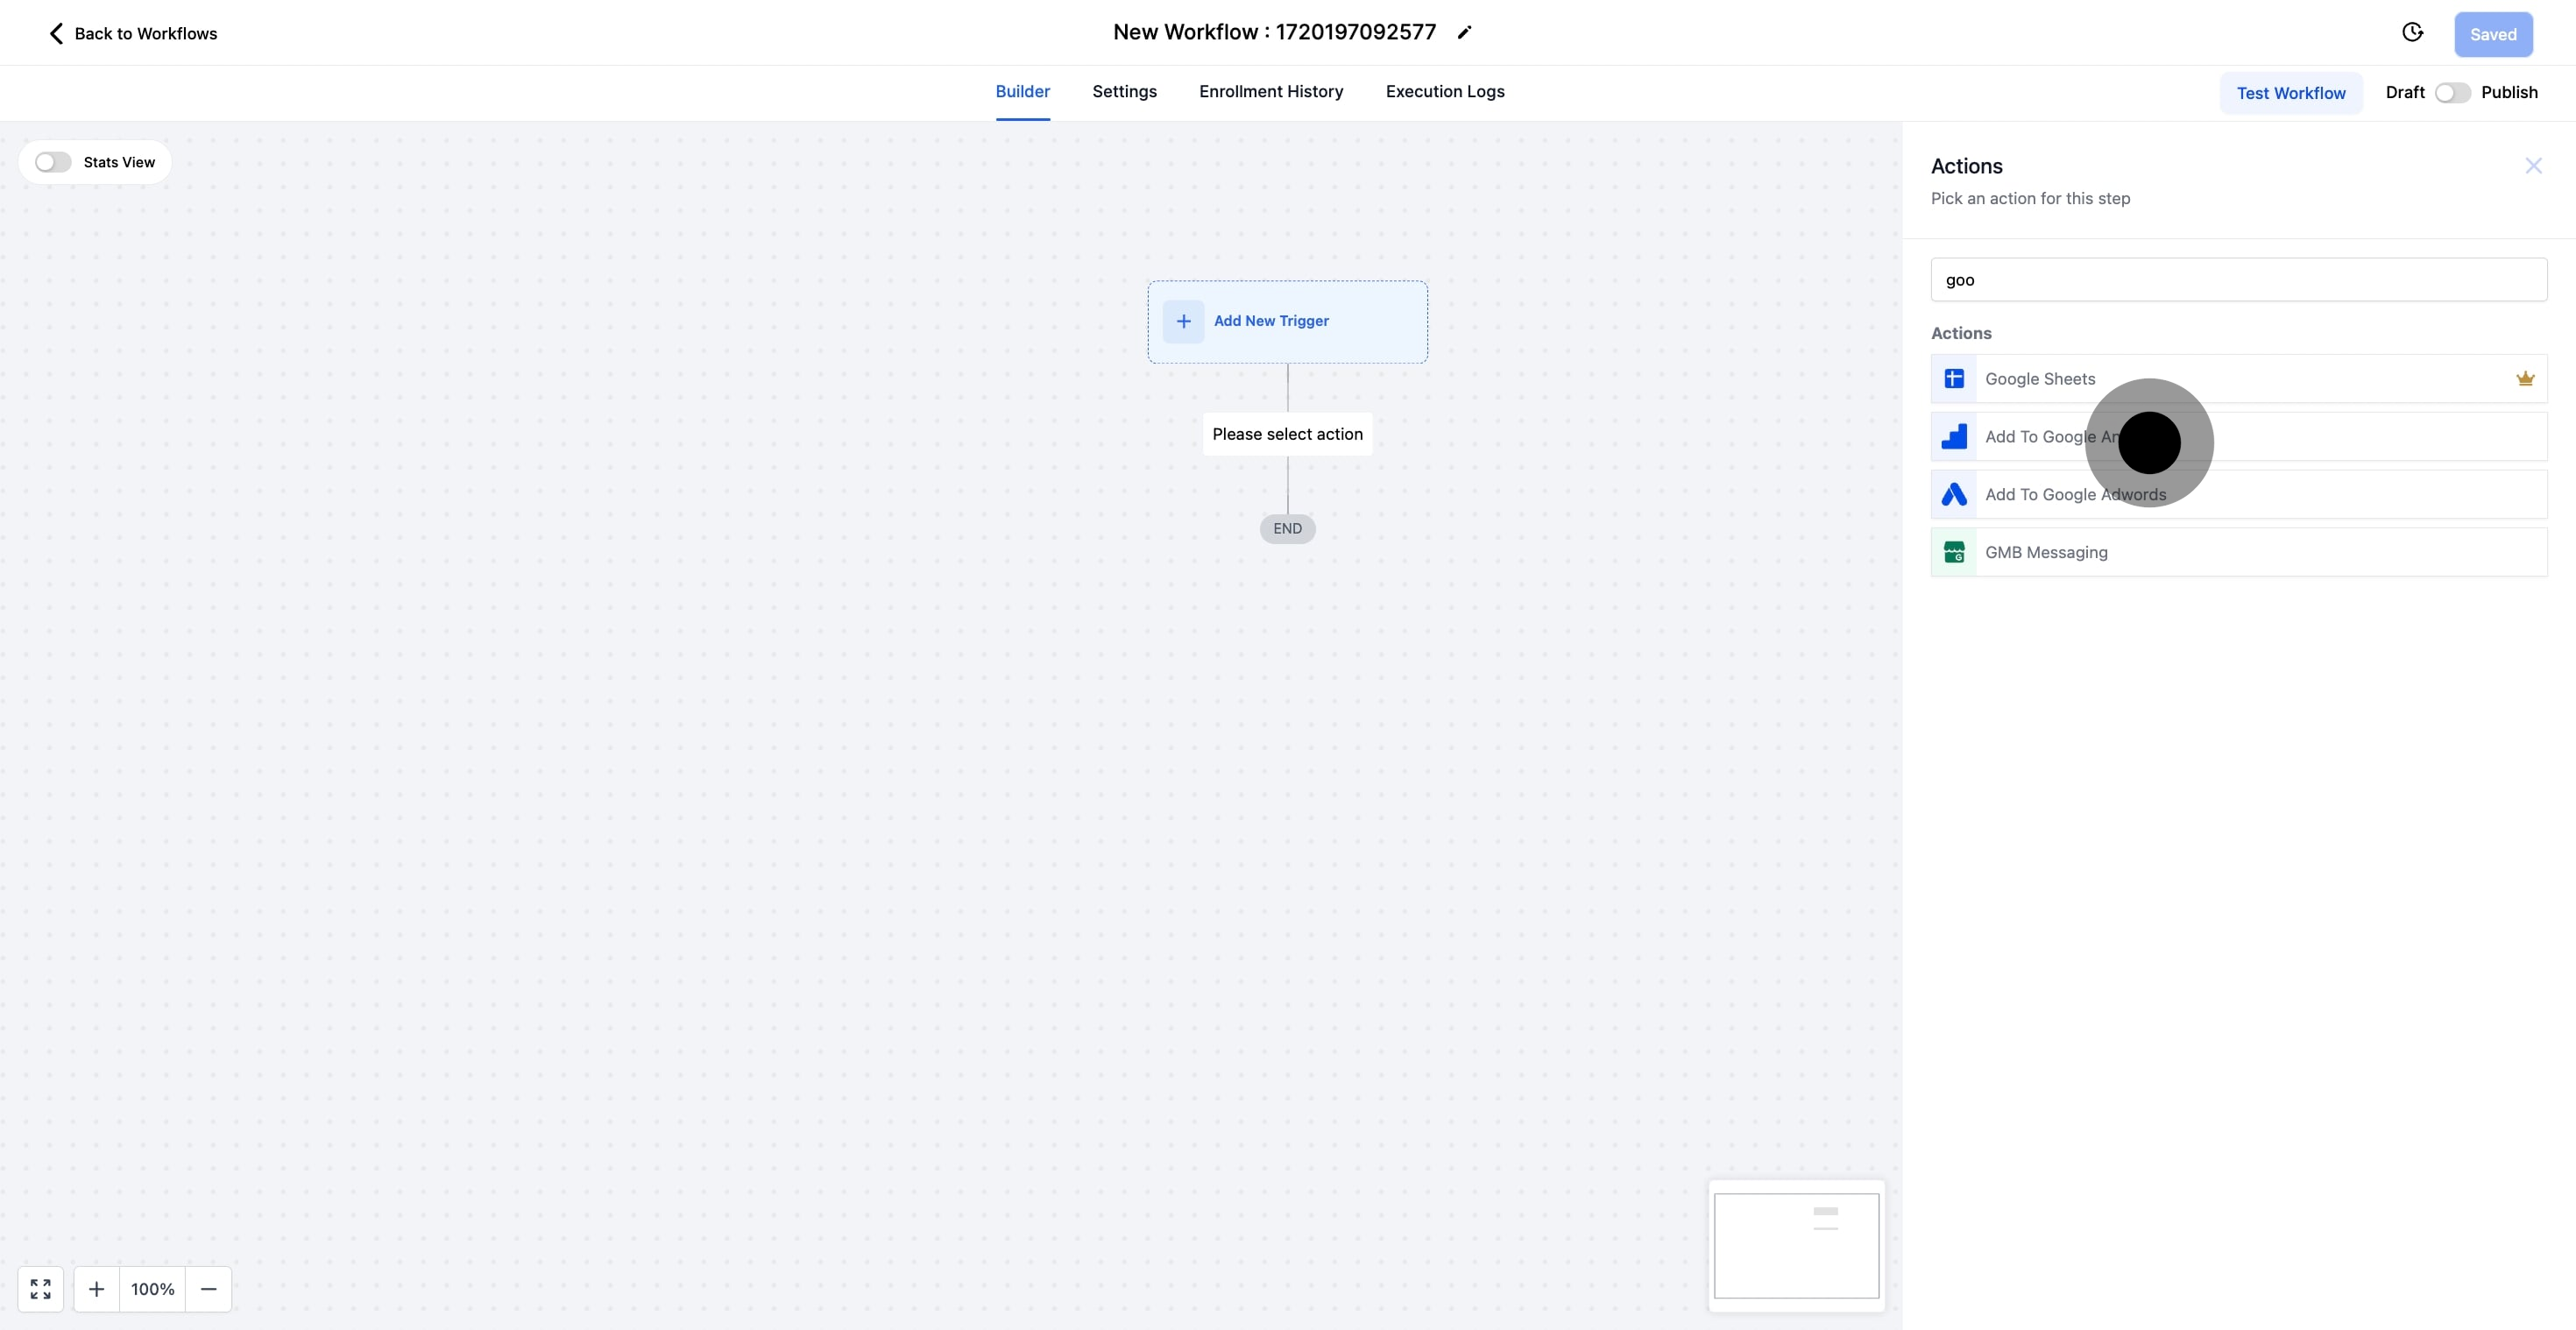Open the Execution Logs tab
Screen dimensions: 2576x1330
(1444, 92)
